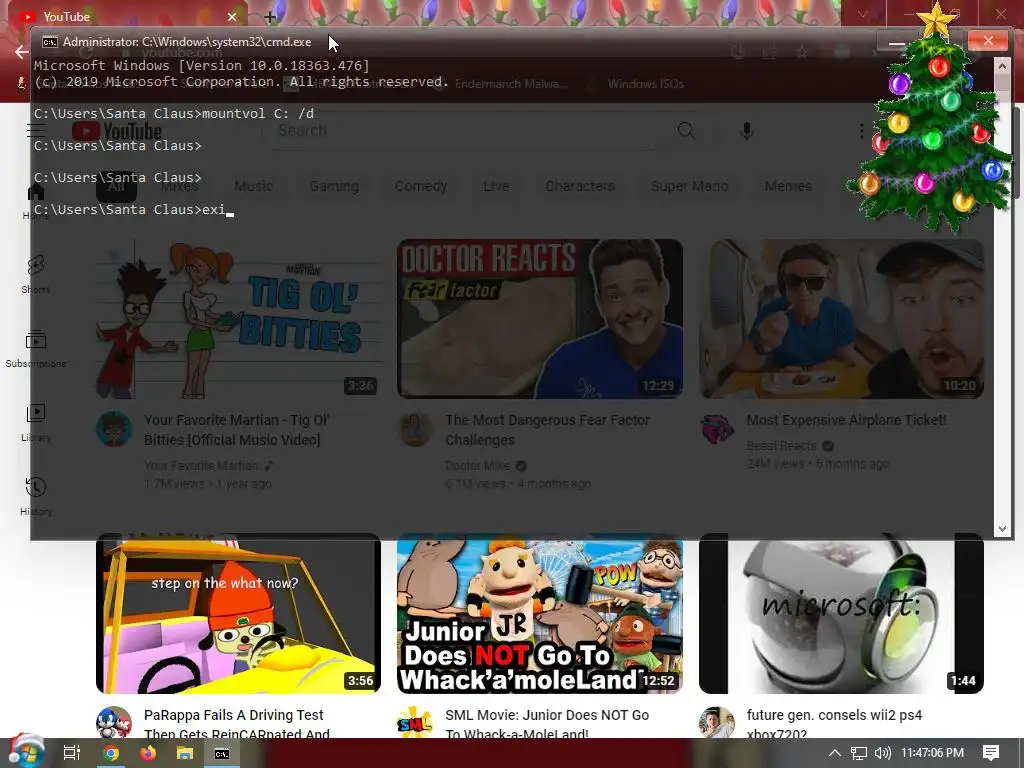Screen dimensions: 1024x768
Task: Close the YouTube browser tab
Action: click(x=232, y=17)
